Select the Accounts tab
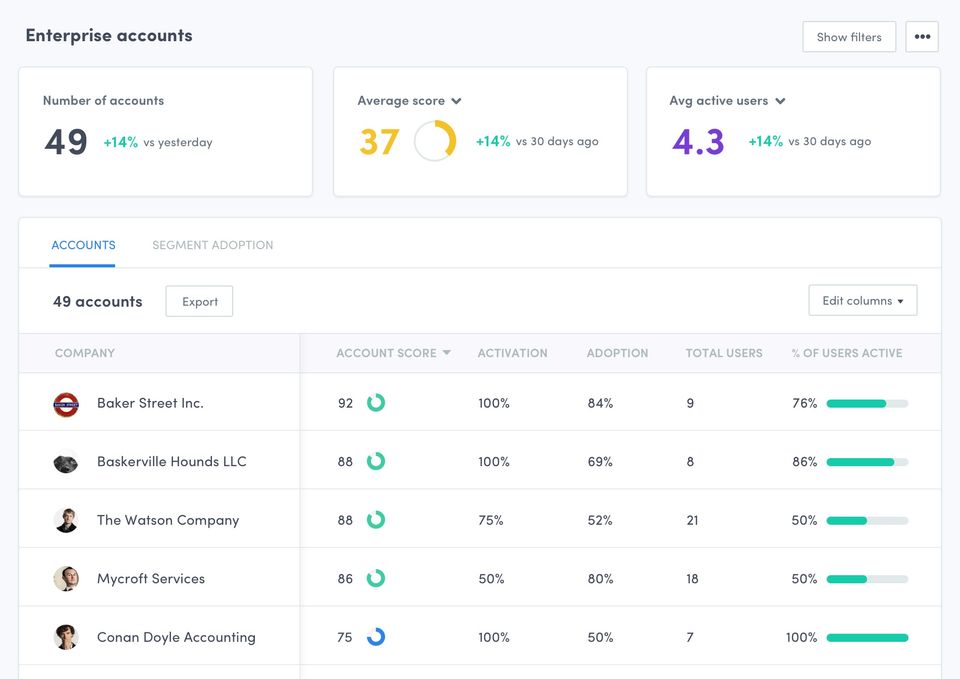The image size is (960, 679). point(83,245)
